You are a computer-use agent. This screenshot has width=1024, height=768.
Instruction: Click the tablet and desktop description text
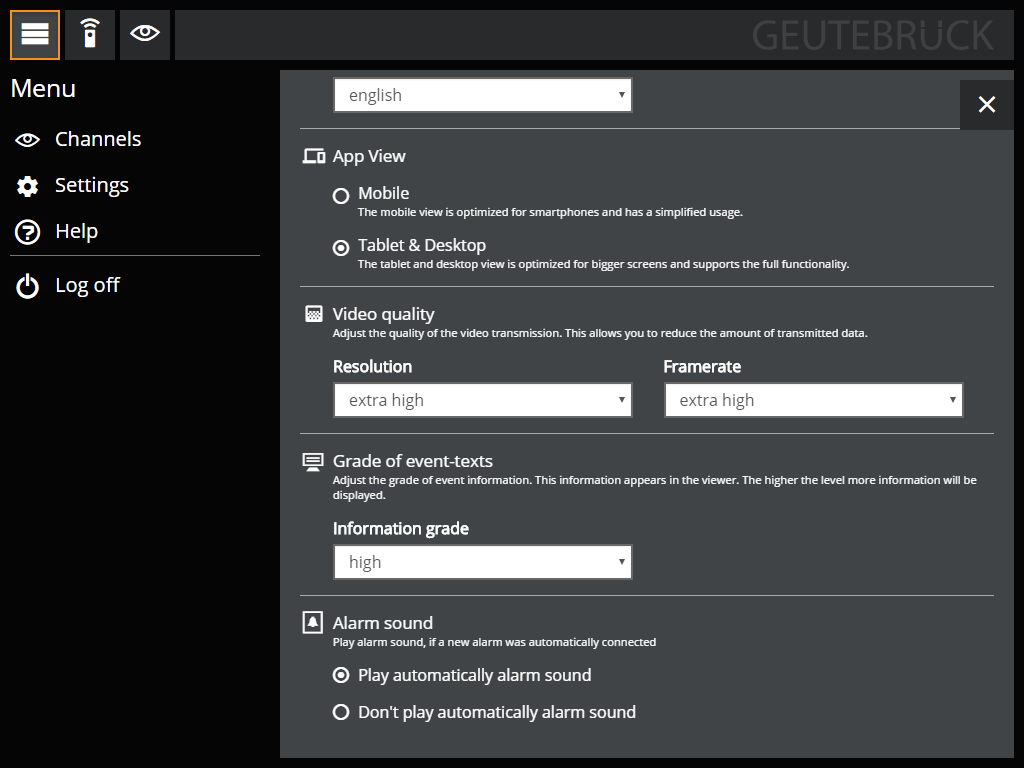tap(603, 264)
